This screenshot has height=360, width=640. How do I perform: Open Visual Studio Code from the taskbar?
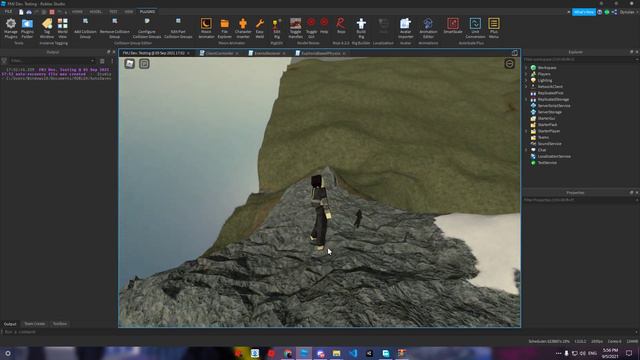353,353
